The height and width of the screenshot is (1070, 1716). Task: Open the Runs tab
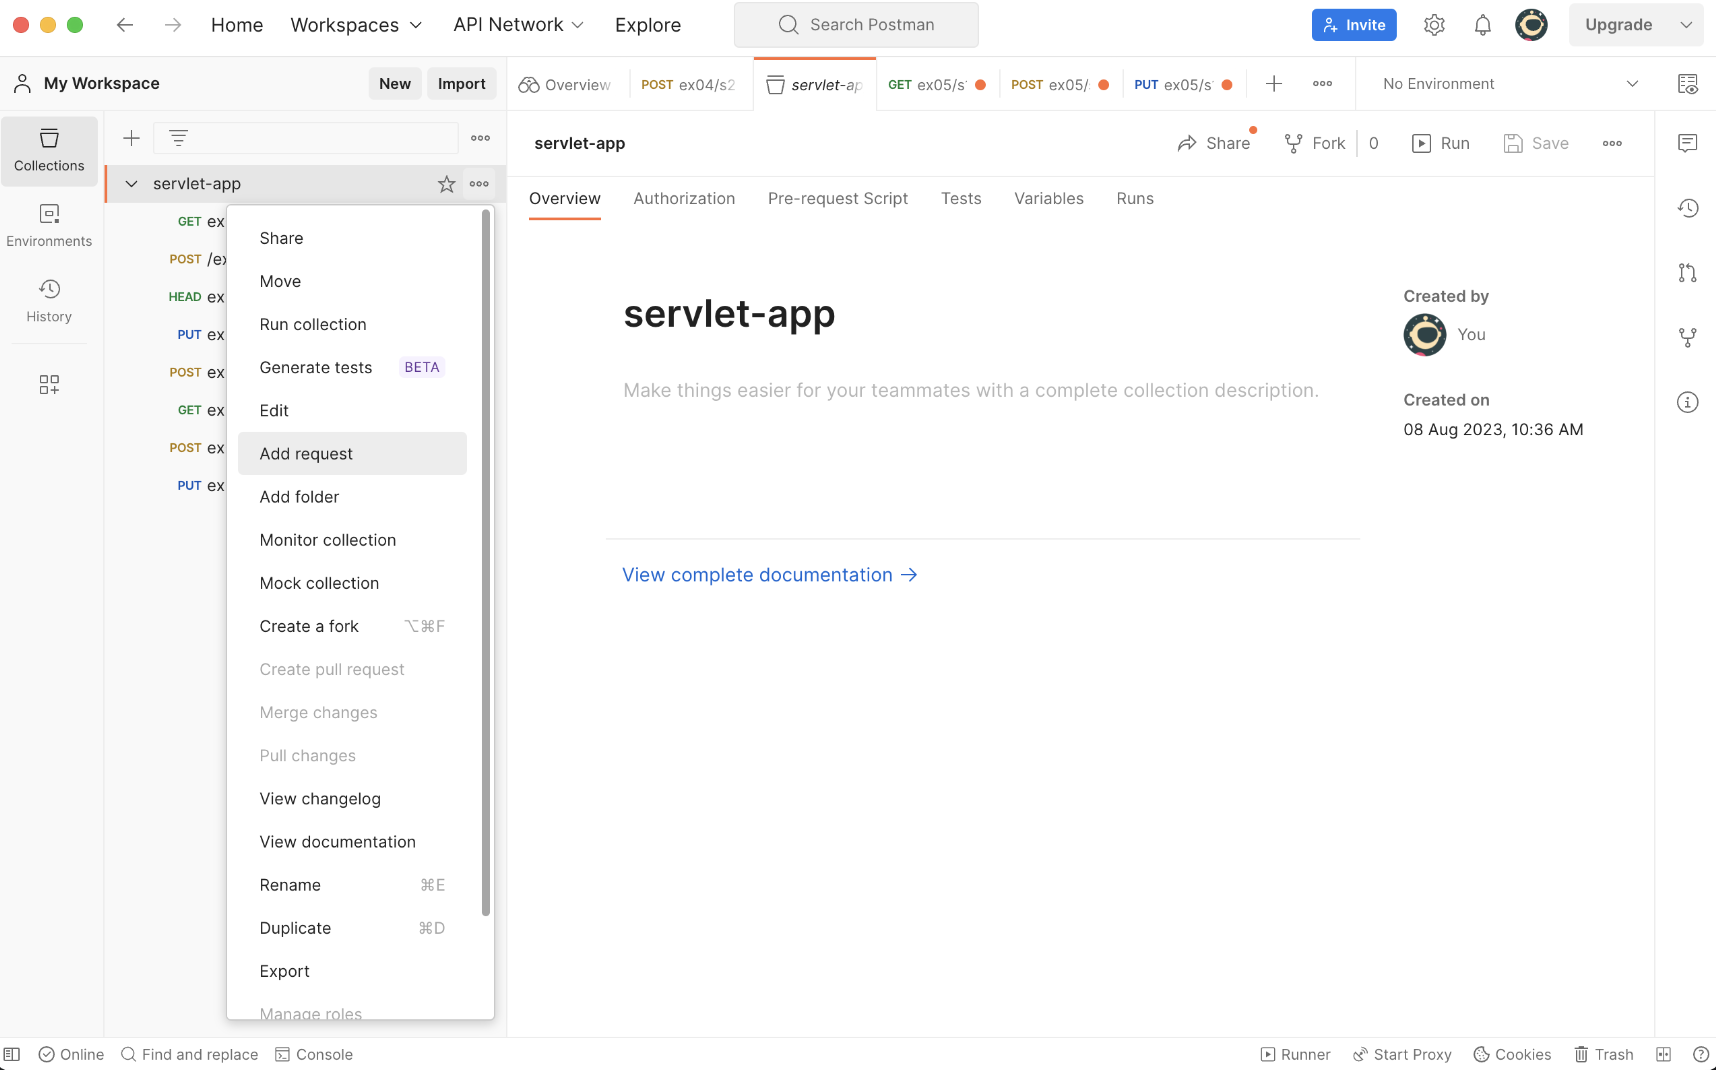pyautogui.click(x=1135, y=199)
